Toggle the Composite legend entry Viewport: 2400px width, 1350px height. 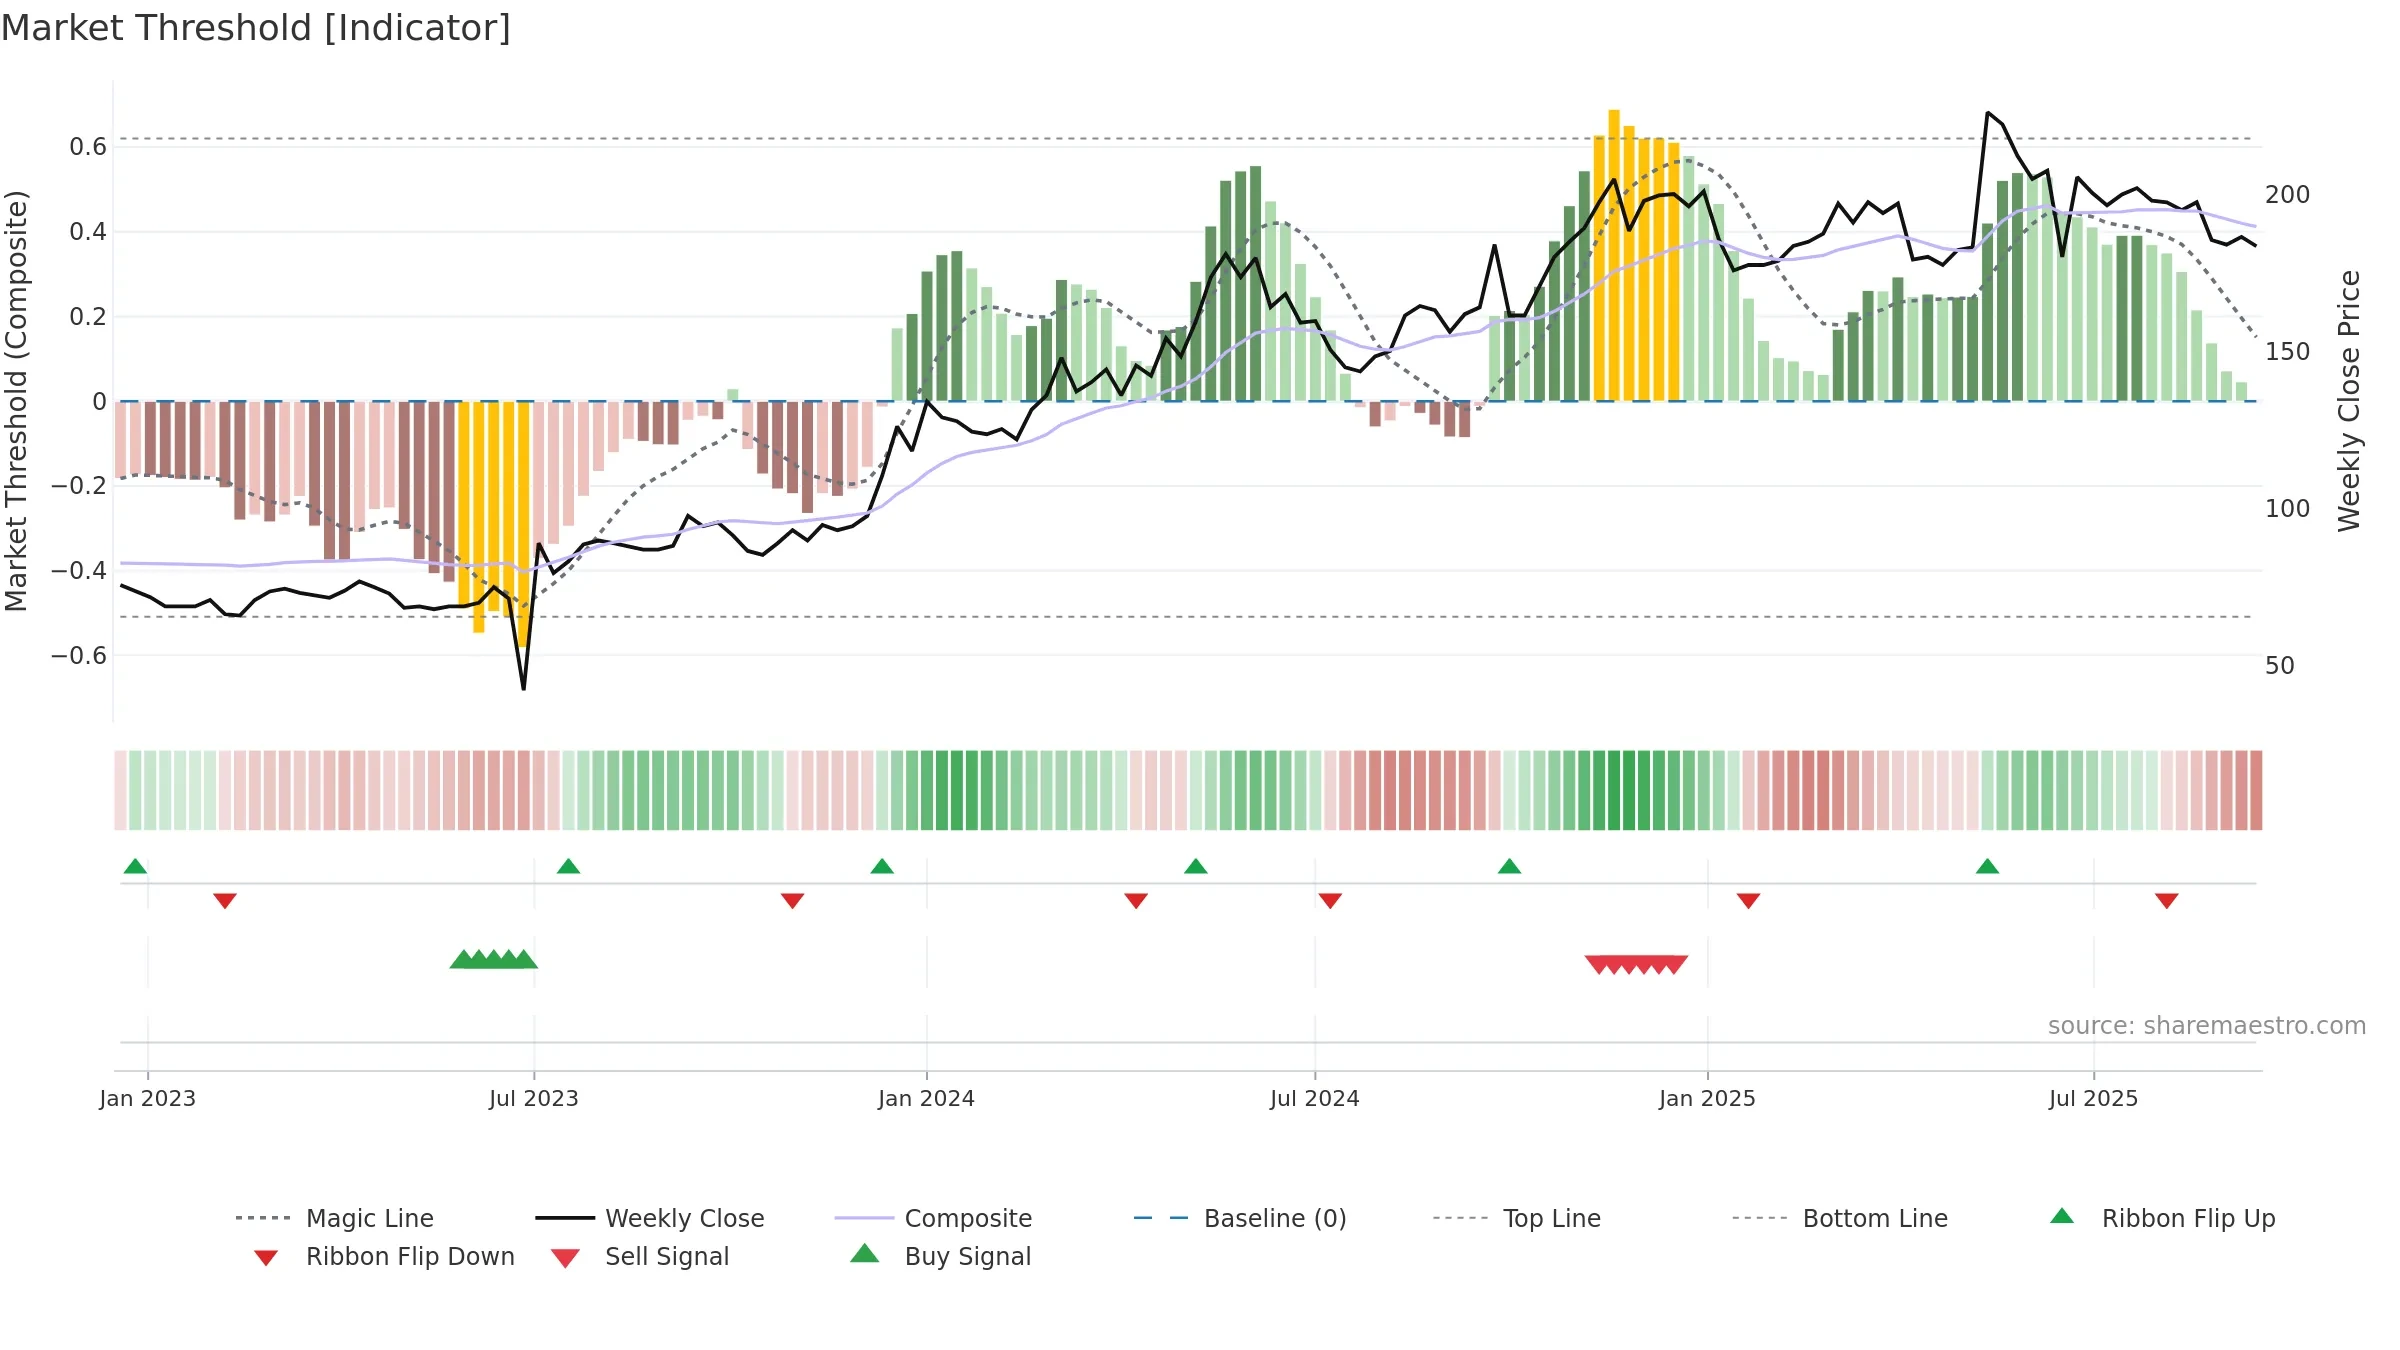(x=933, y=1218)
